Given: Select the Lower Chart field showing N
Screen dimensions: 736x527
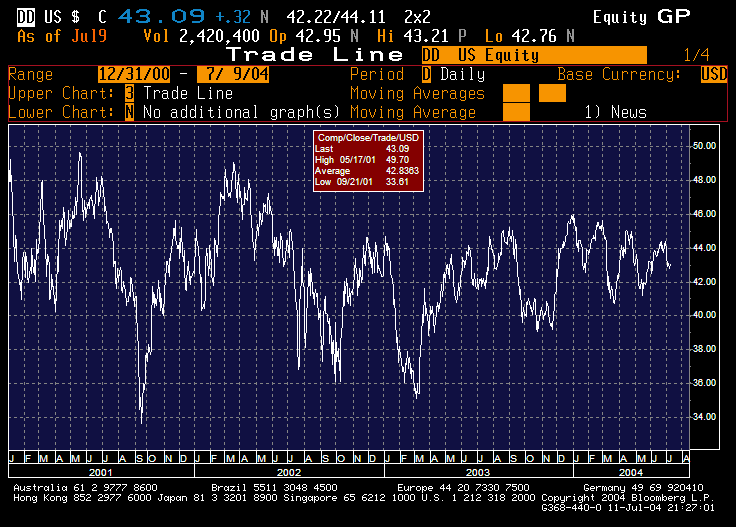Looking at the screenshot, I should tap(129, 112).
